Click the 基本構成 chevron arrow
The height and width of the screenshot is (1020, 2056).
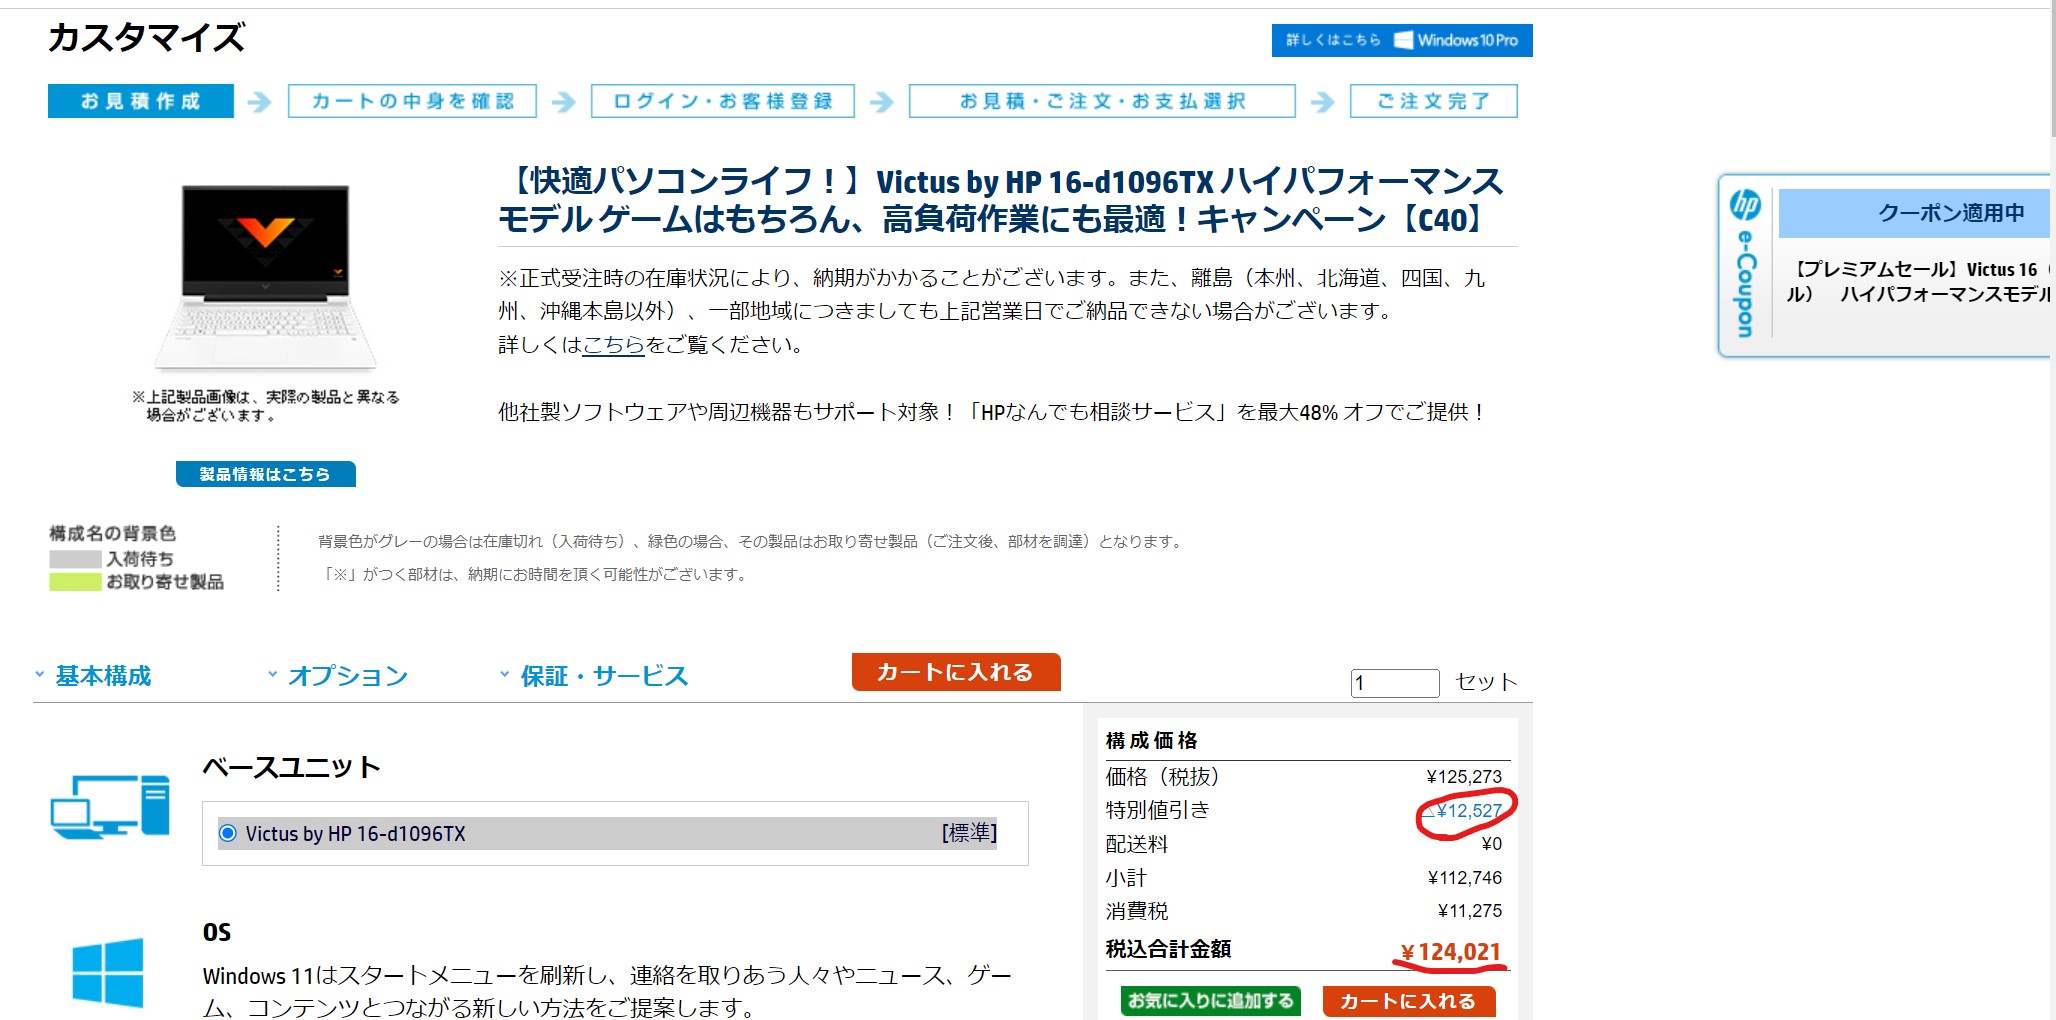[x=40, y=675]
